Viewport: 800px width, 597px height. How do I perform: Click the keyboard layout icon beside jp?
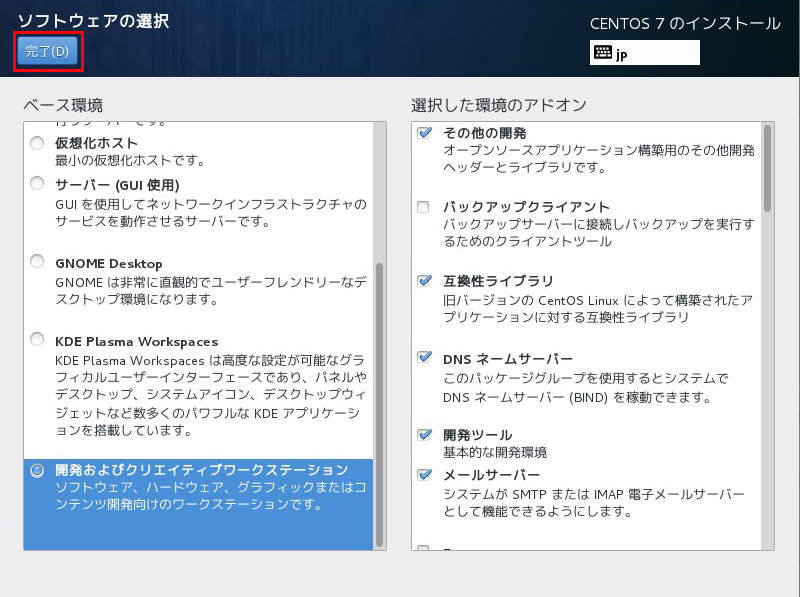(x=603, y=52)
